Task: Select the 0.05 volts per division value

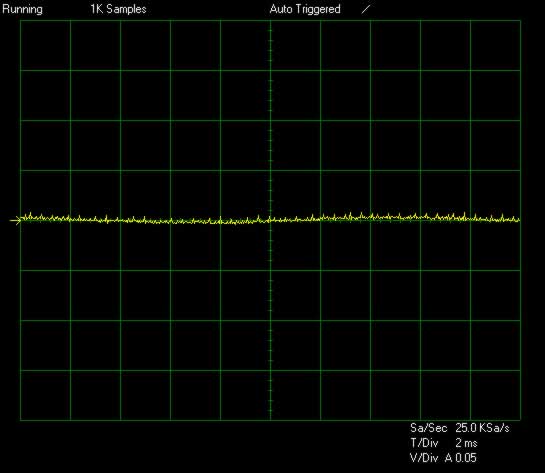Action: [x=466, y=458]
